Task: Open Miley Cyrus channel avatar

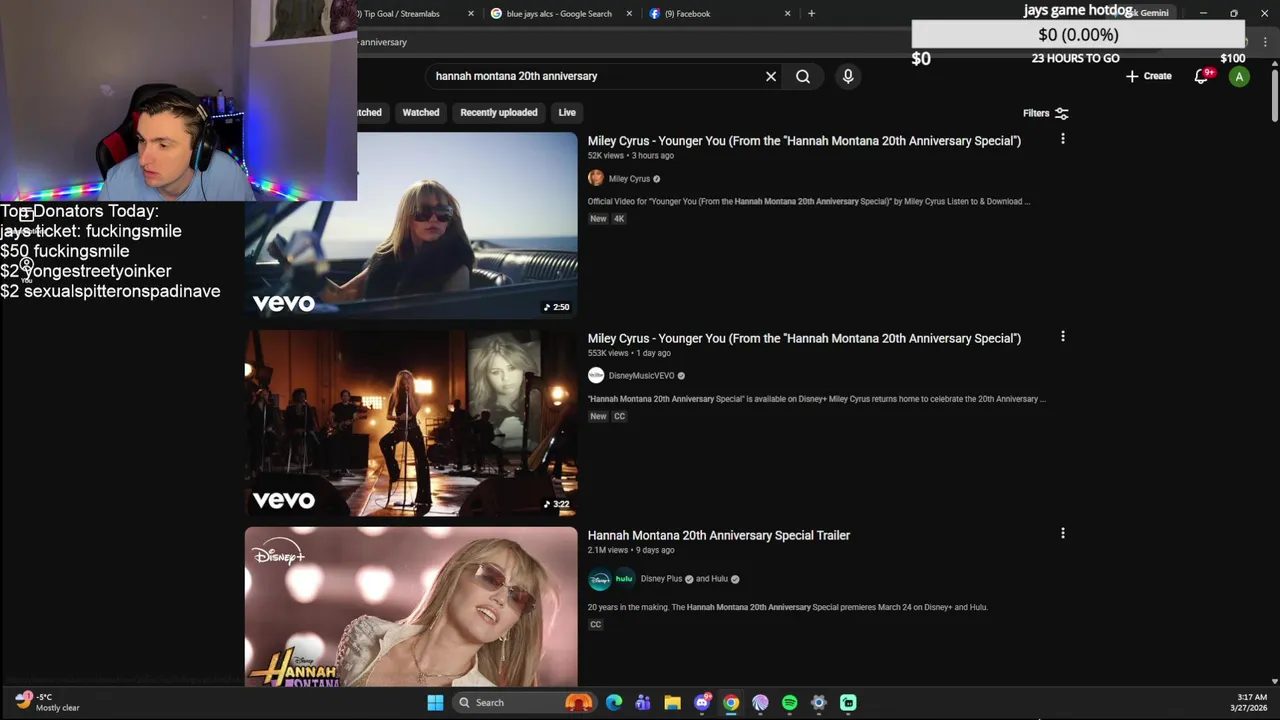Action: [x=596, y=178]
